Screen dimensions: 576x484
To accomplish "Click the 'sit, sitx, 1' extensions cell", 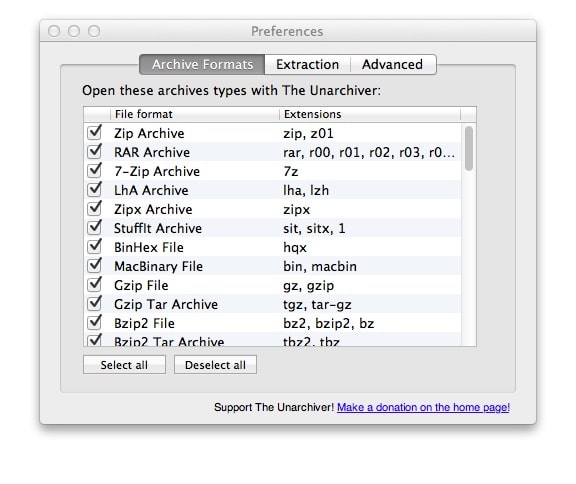I will point(314,228).
